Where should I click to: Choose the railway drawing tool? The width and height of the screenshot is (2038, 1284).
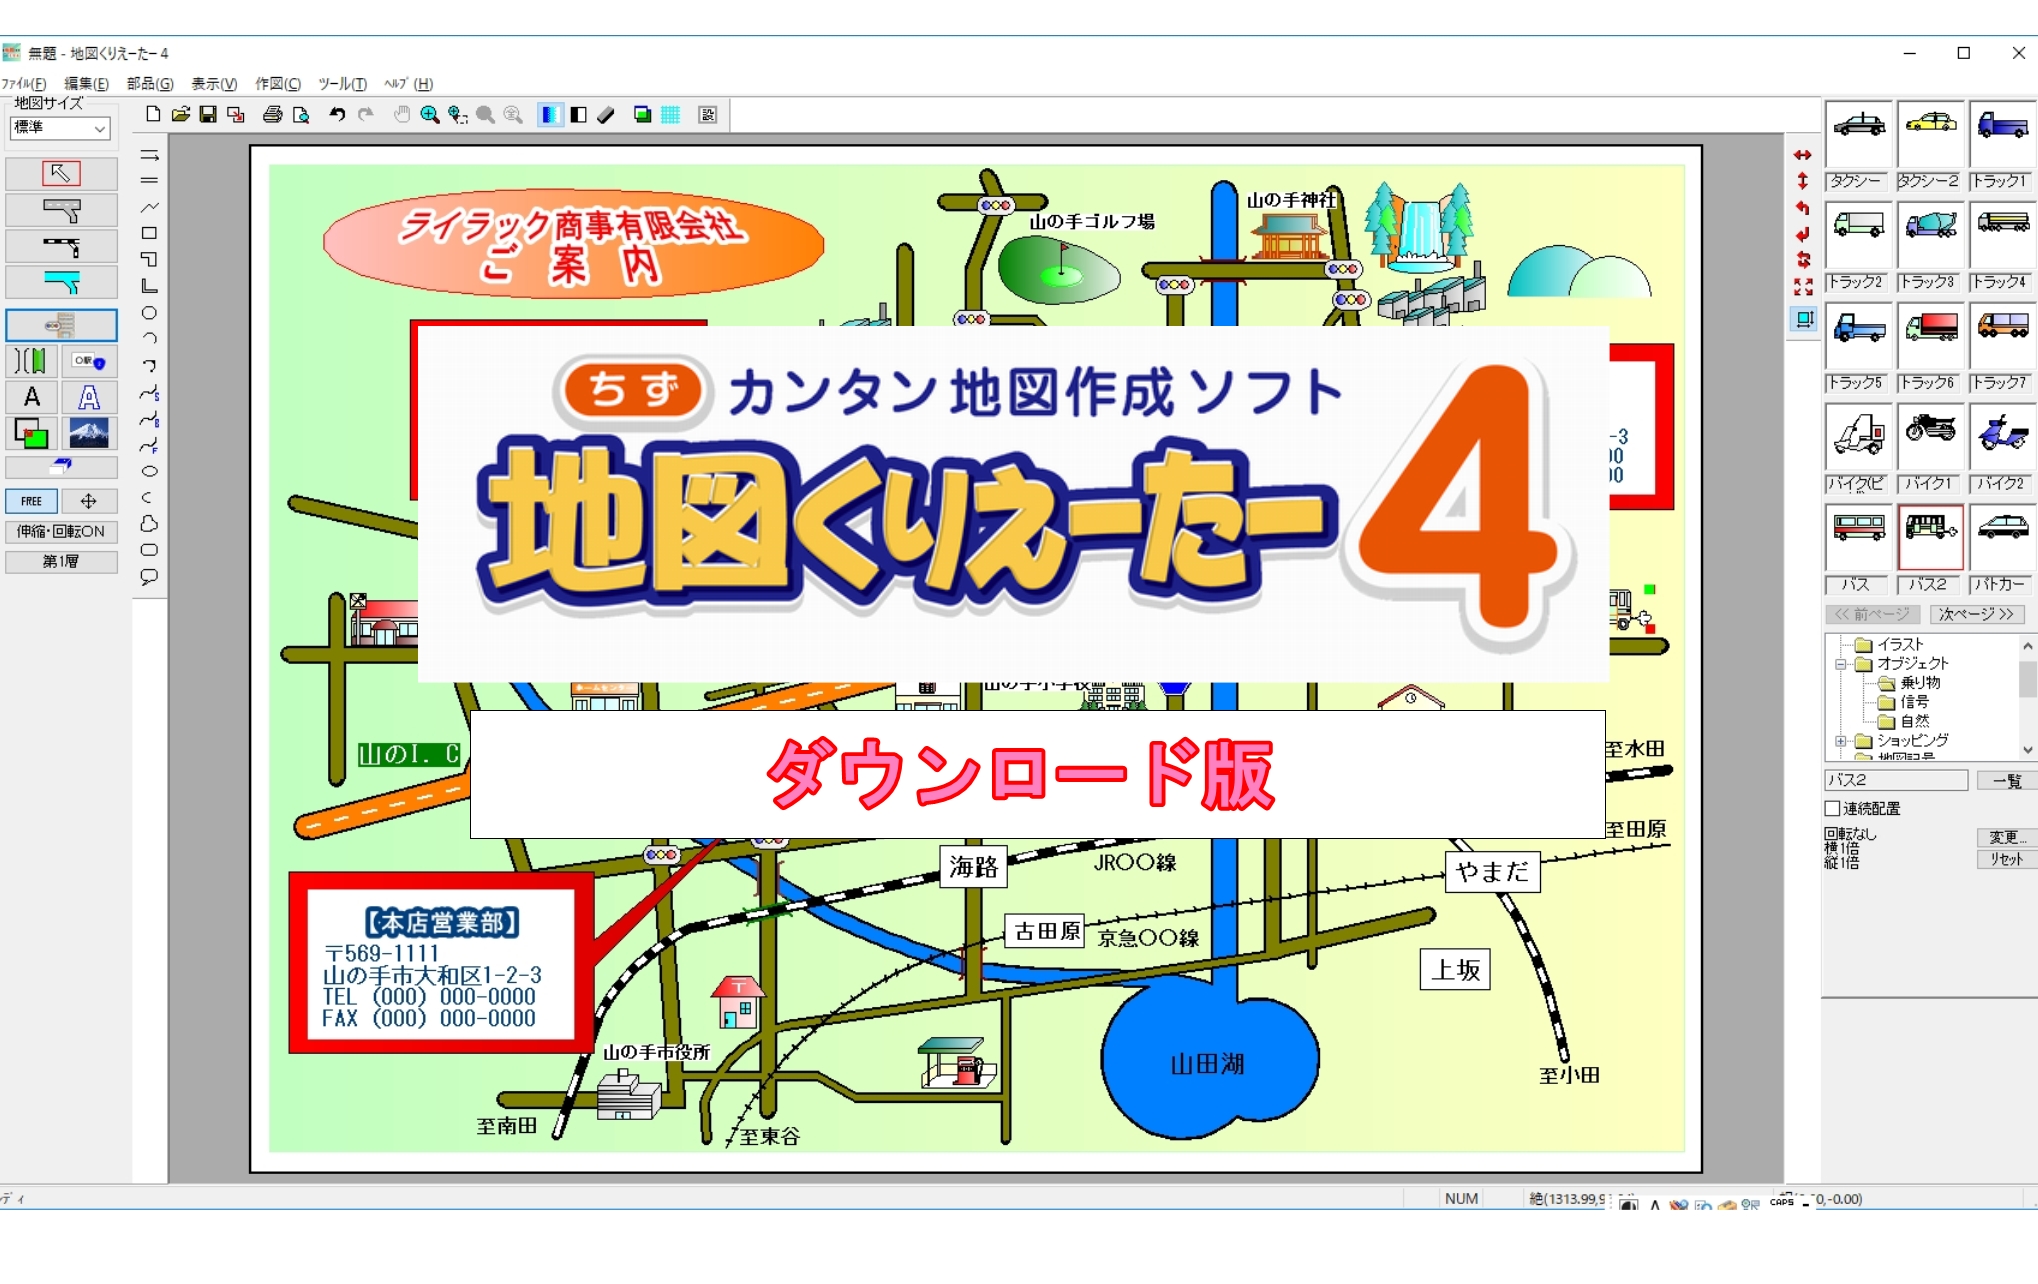point(61,246)
